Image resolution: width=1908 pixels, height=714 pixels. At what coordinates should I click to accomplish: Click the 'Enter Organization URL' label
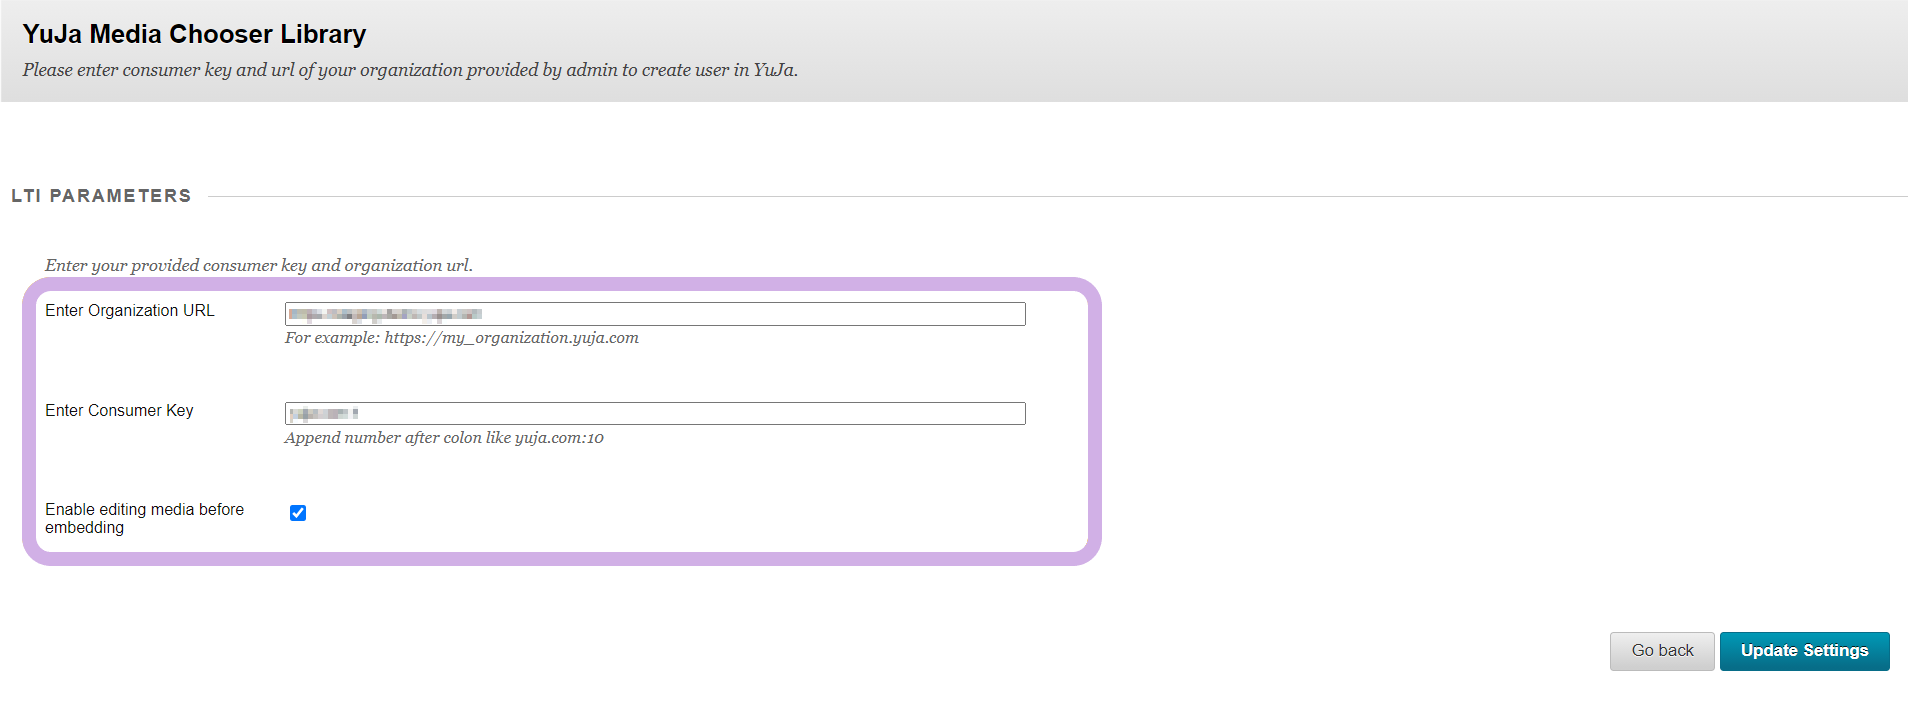click(130, 311)
